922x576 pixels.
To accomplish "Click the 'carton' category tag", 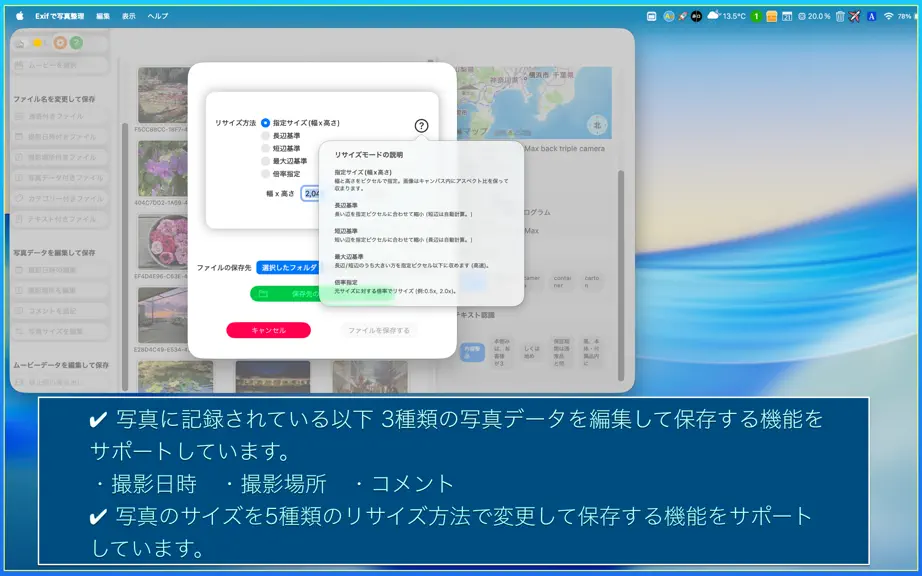I will coord(592,282).
